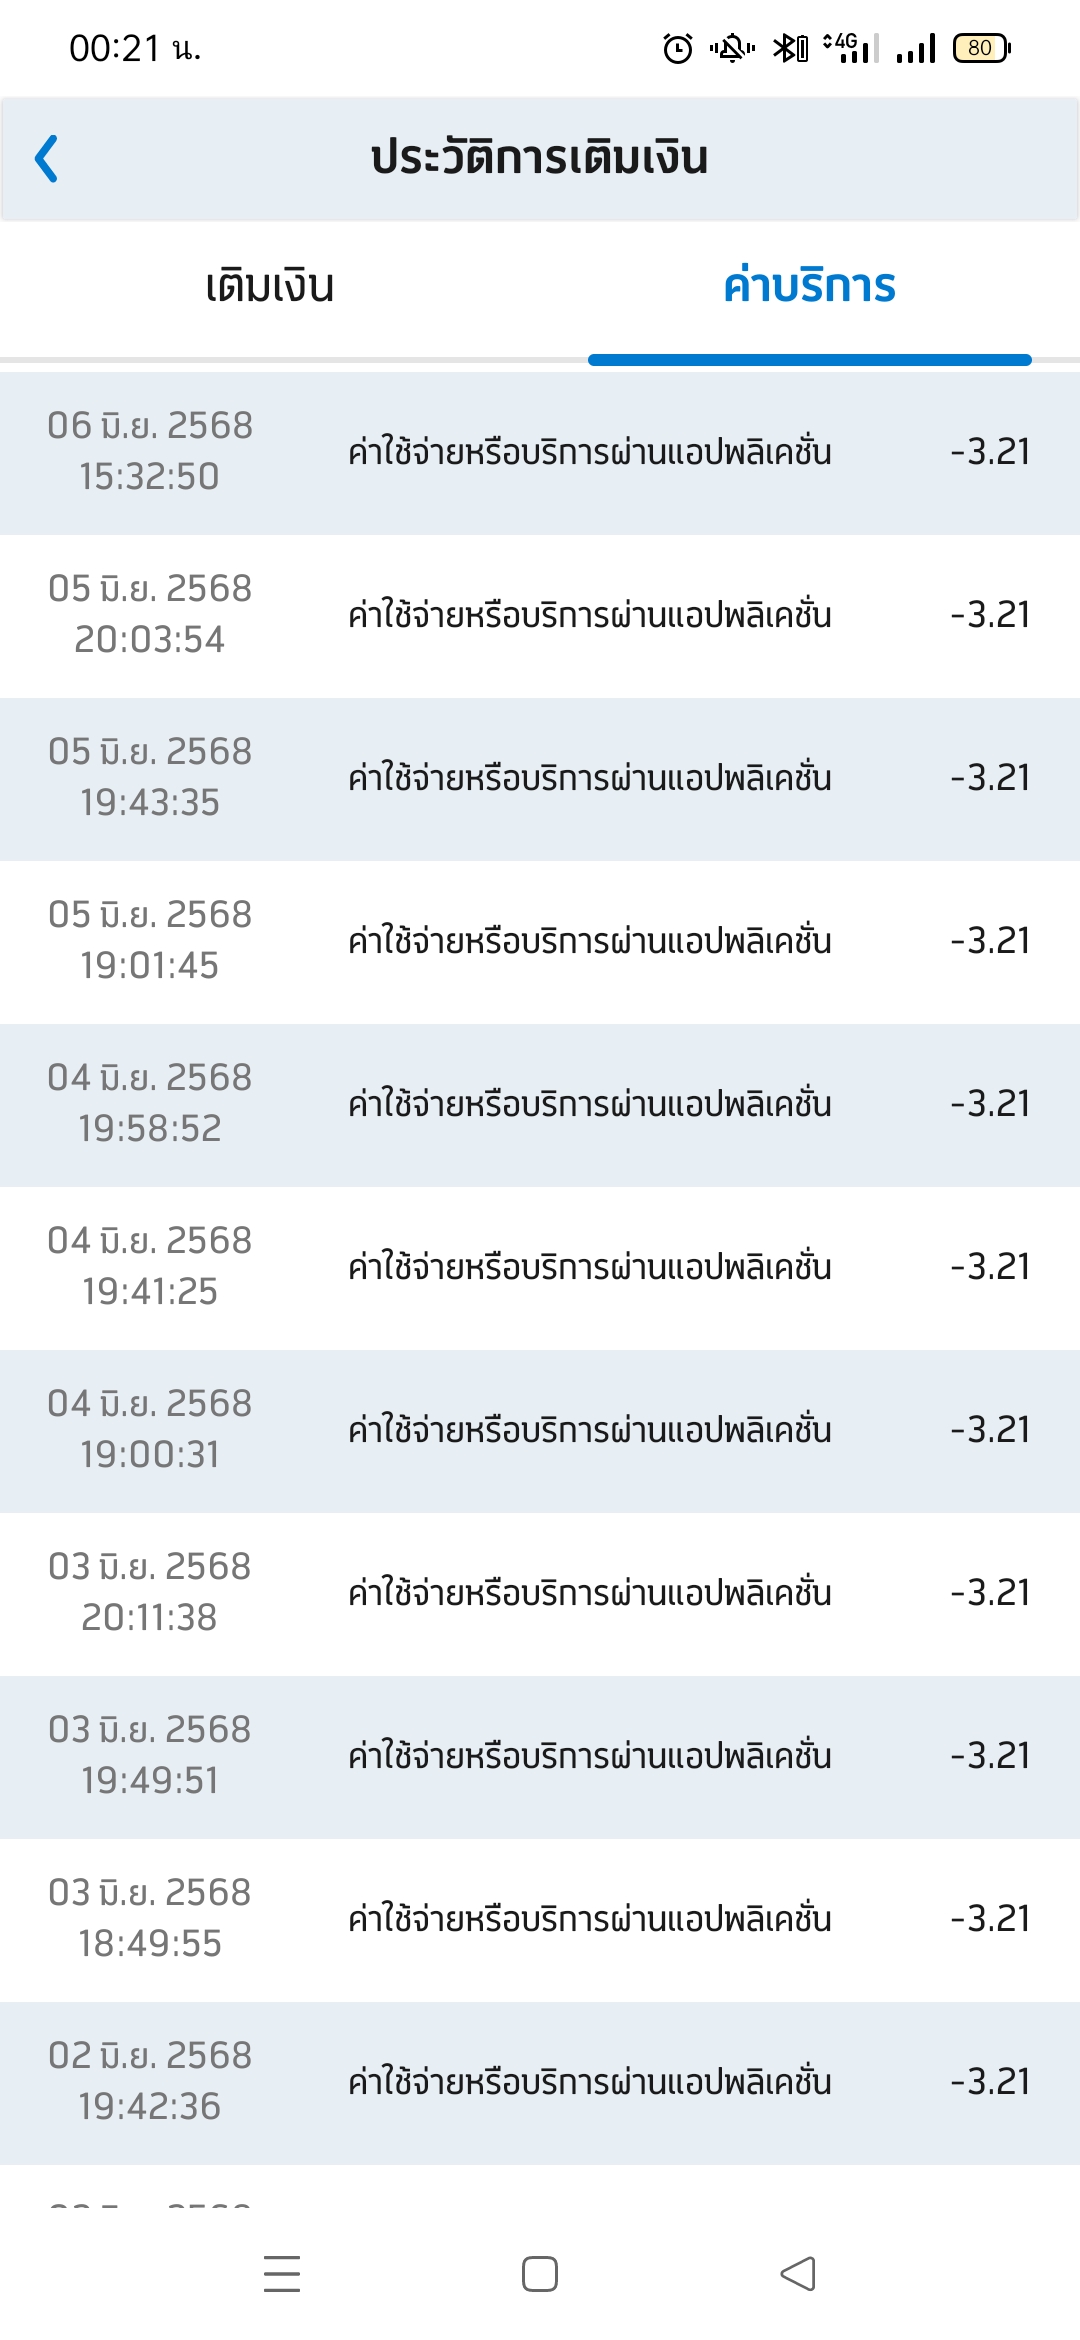
Task: Open the 05 มิ.ย. 2568 20:03:54 transaction
Action: click(540, 616)
